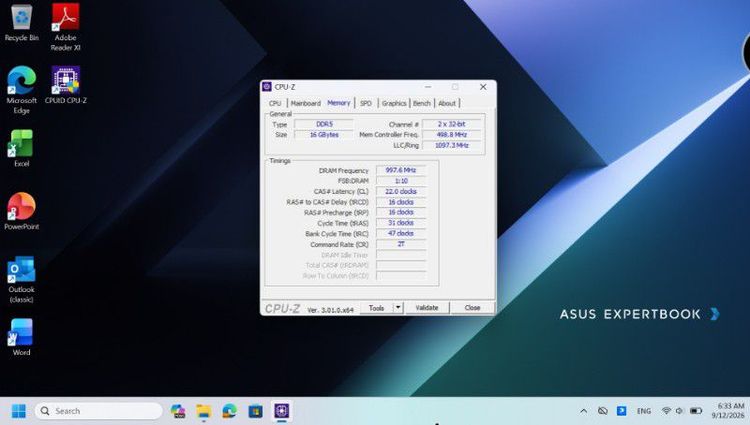Switch to the Bench tab

tap(421, 103)
